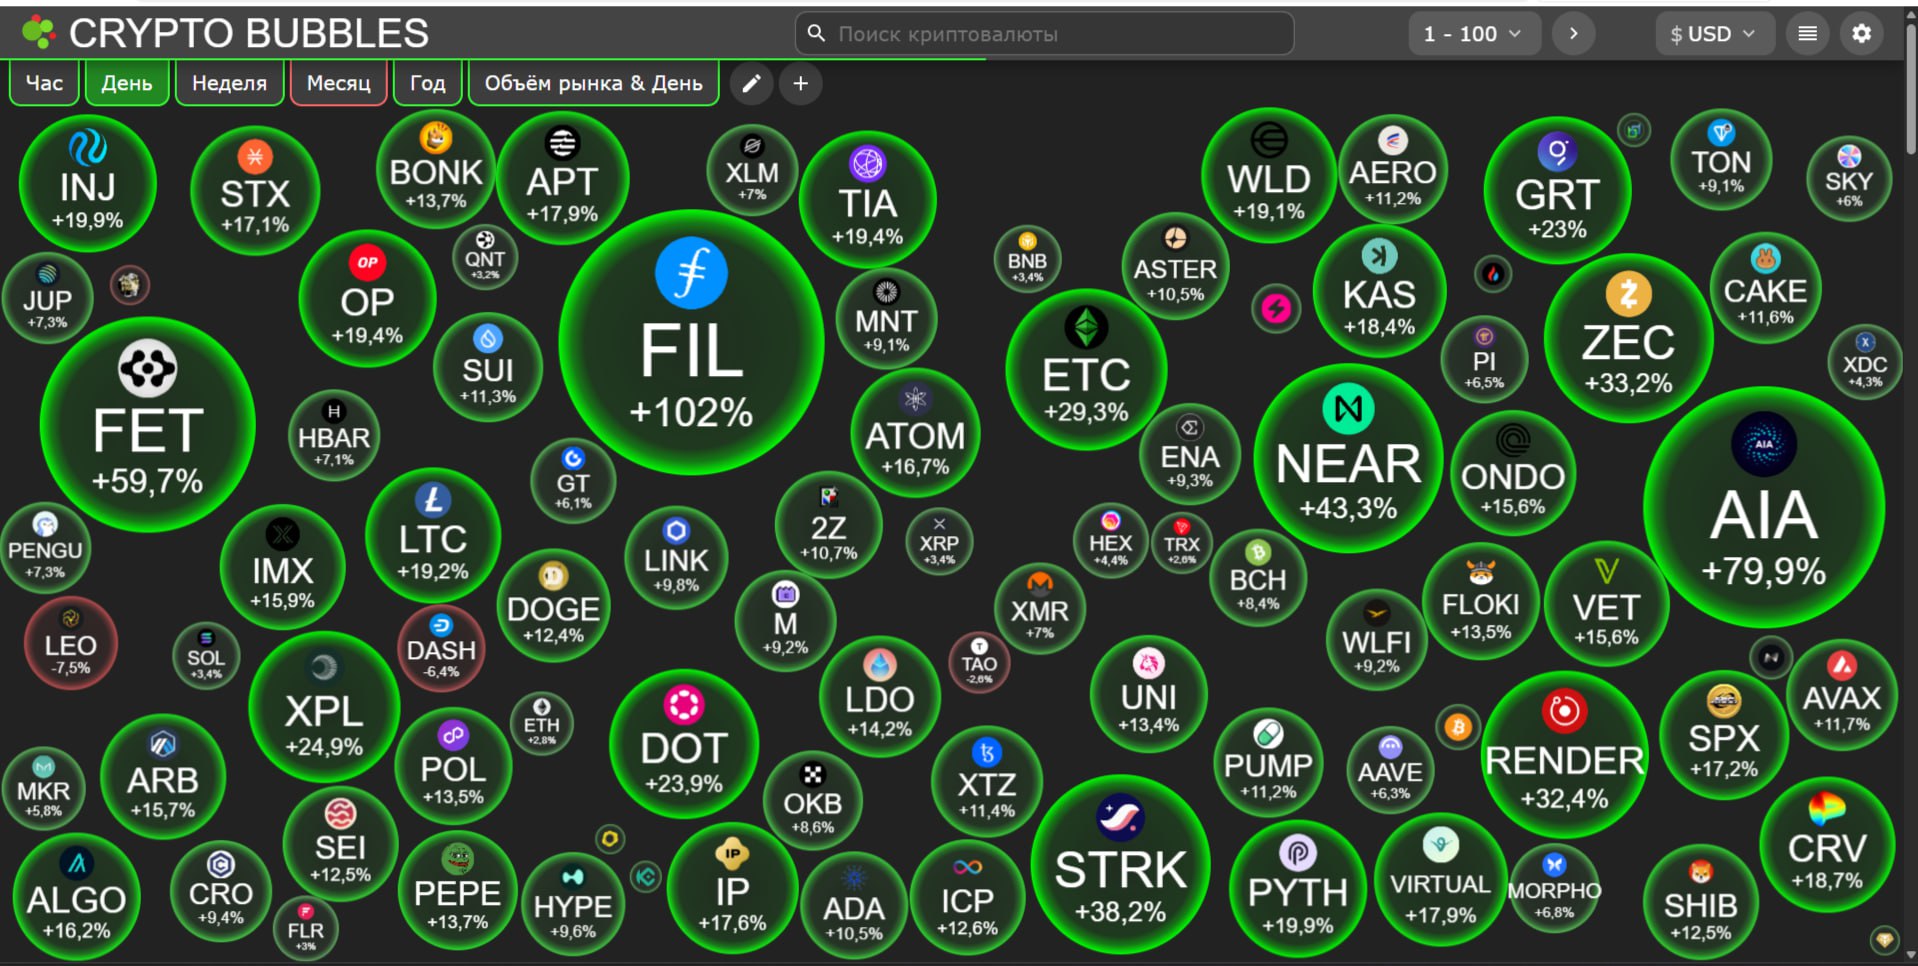Open the pencil edit chart icon
This screenshot has width=1918, height=966.
(751, 84)
